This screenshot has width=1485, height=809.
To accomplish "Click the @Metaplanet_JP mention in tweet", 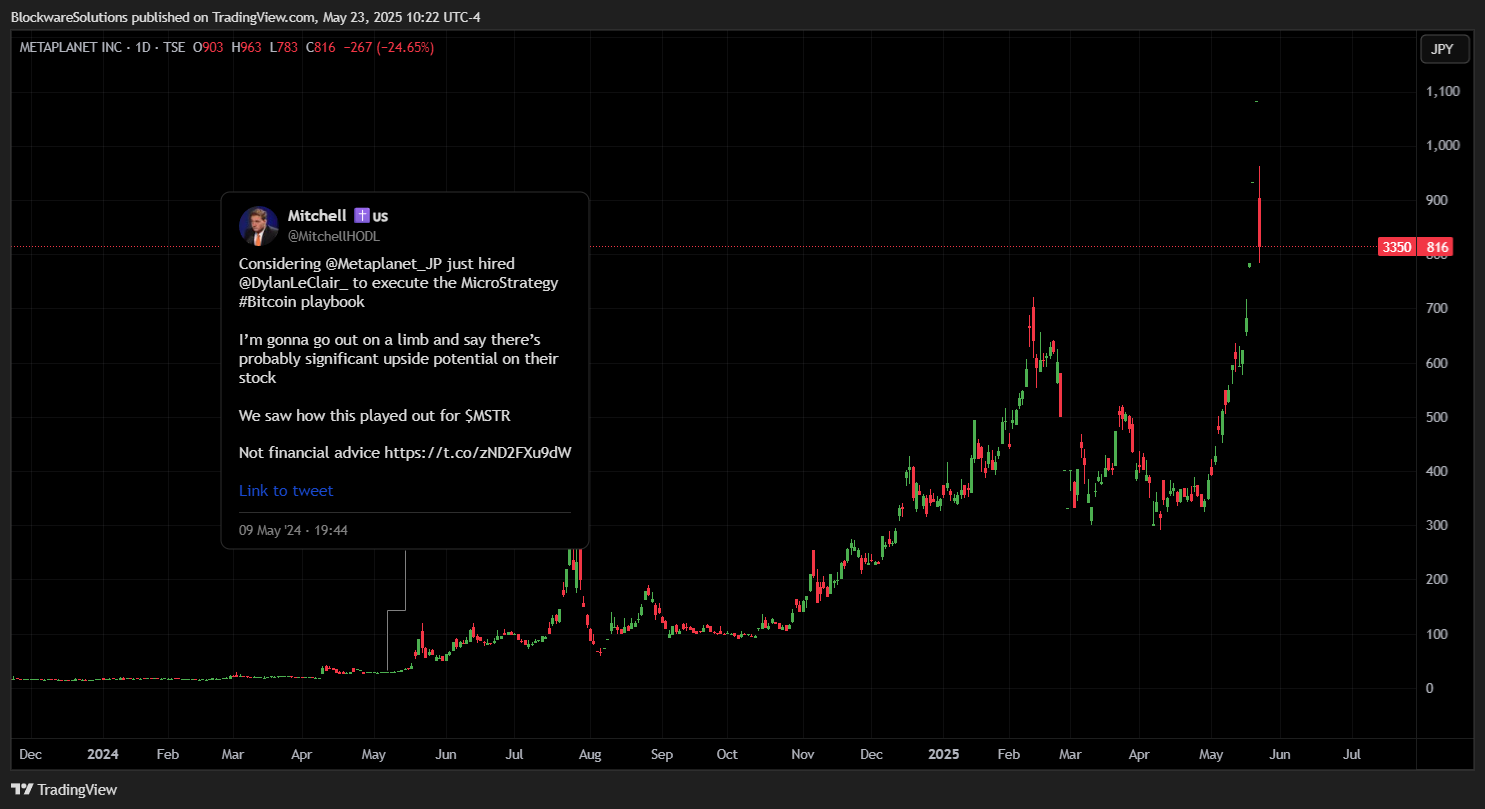I will pos(383,263).
